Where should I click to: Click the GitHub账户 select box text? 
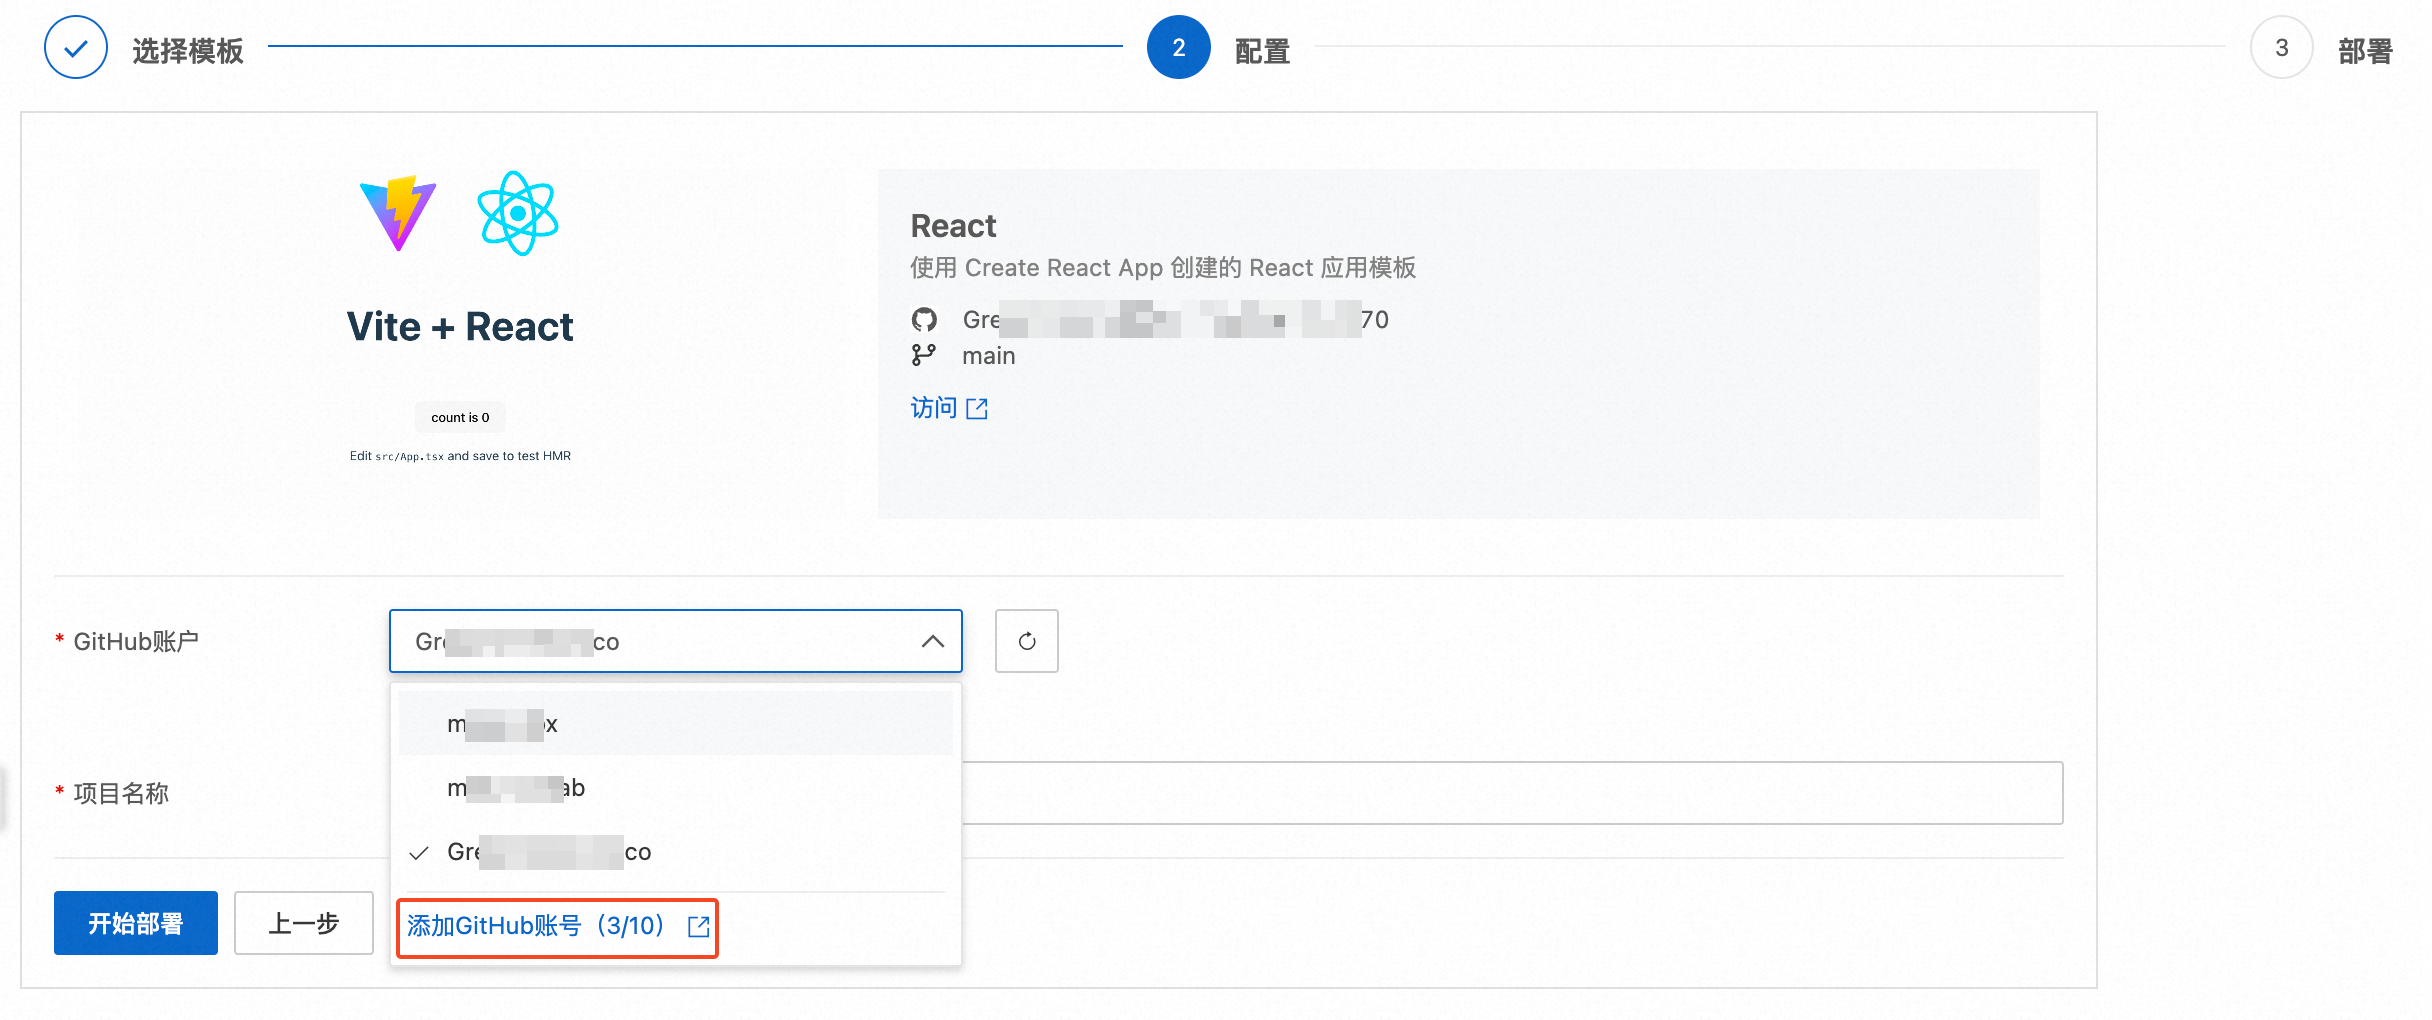coord(517,641)
